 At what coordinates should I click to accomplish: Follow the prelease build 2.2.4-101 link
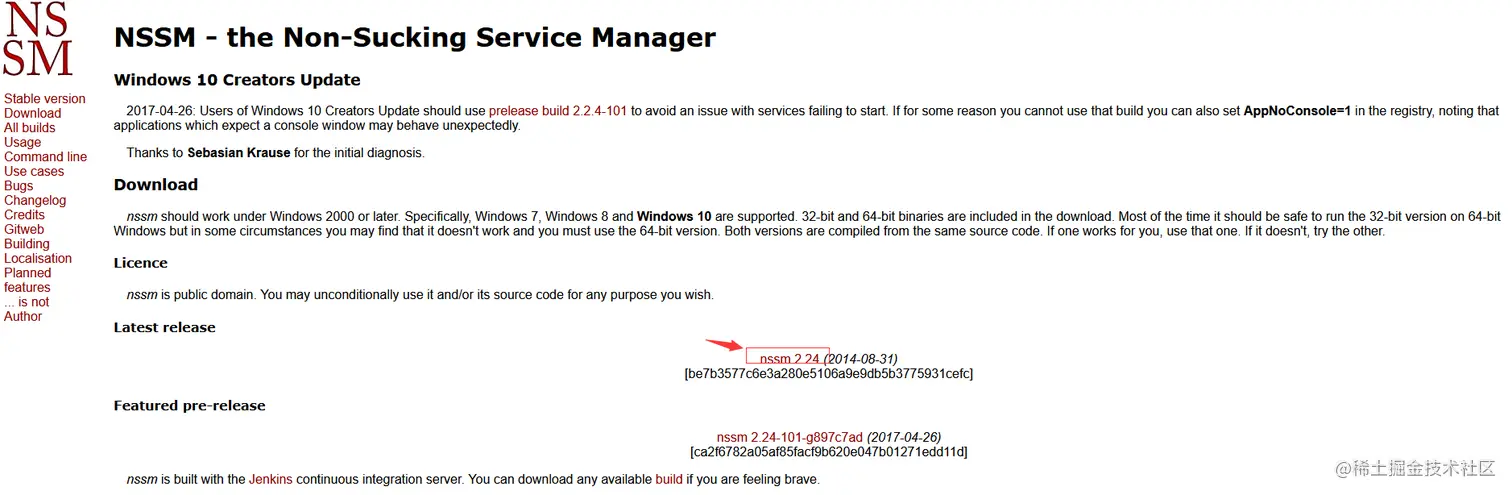(x=558, y=111)
